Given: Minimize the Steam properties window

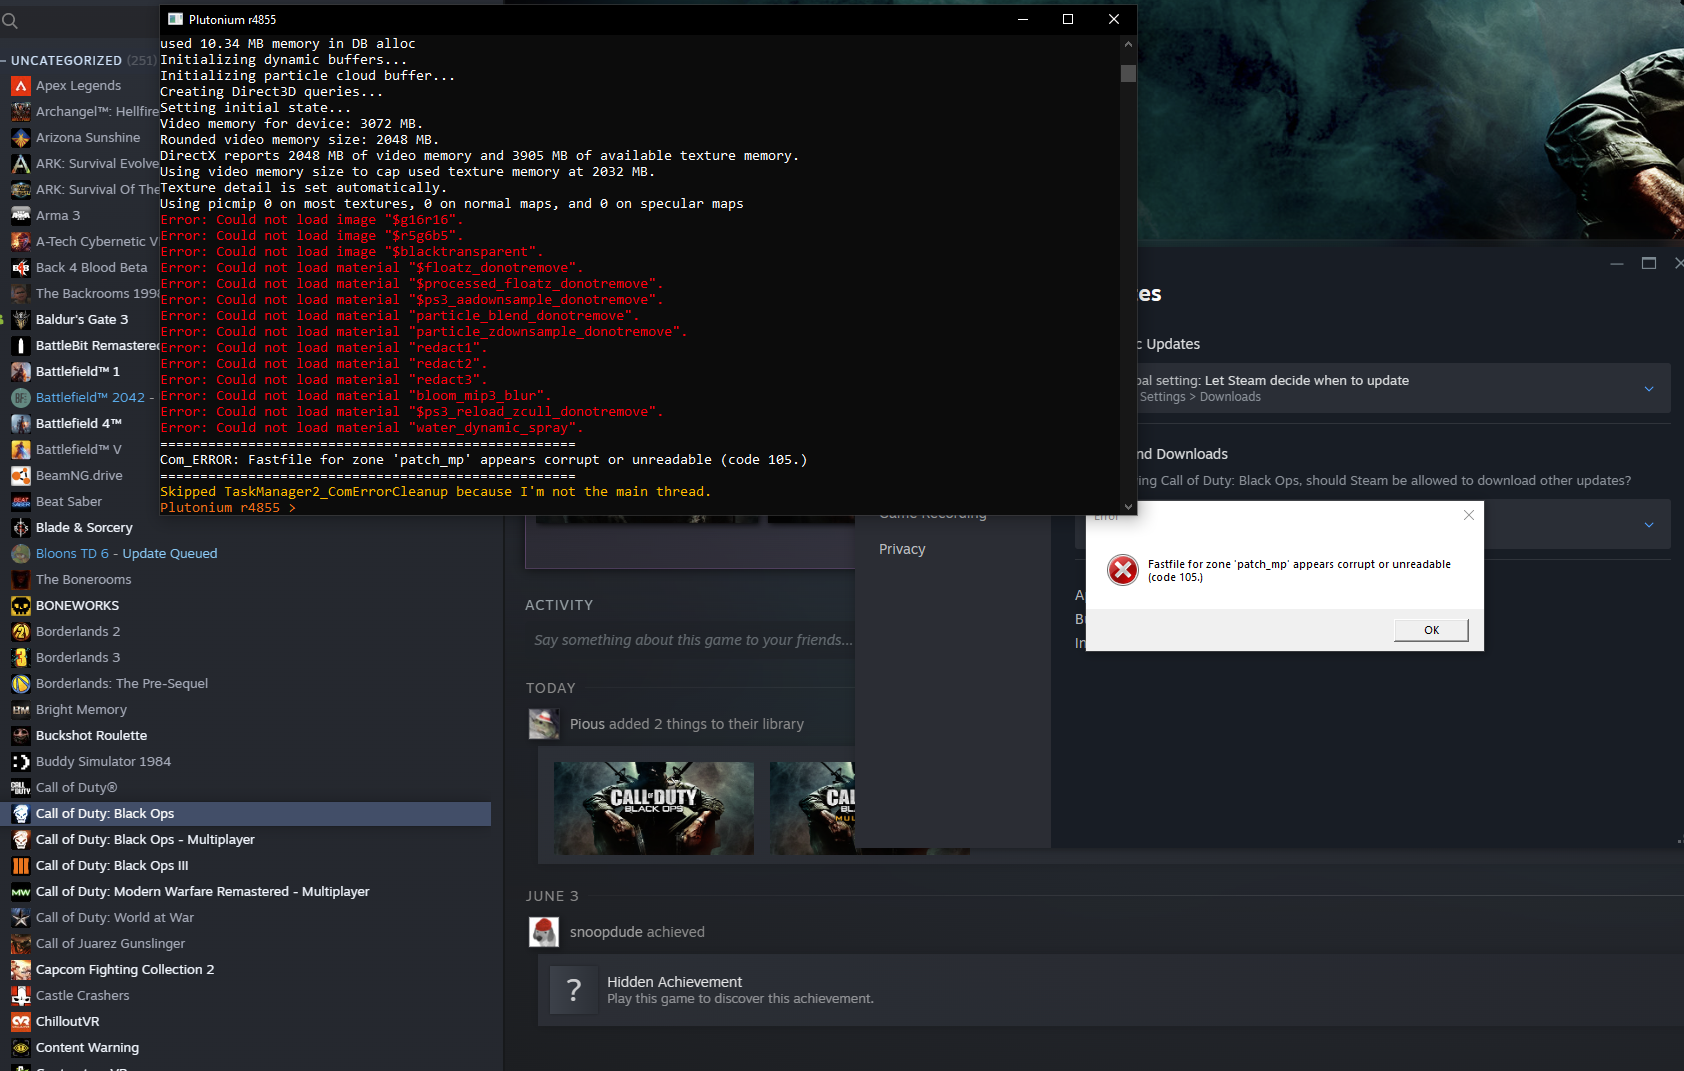Looking at the screenshot, I should pyautogui.click(x=1617, y=263).
